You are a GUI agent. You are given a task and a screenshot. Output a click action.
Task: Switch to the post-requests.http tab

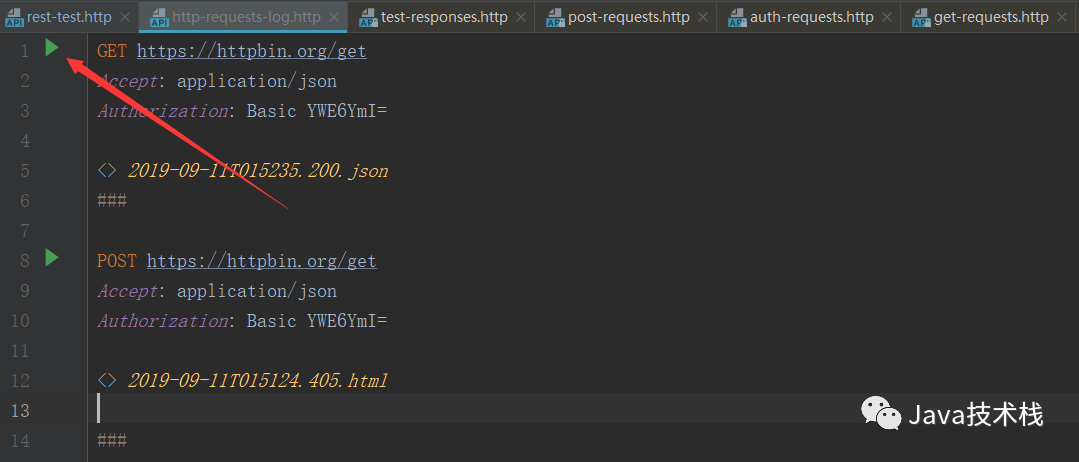628,17
